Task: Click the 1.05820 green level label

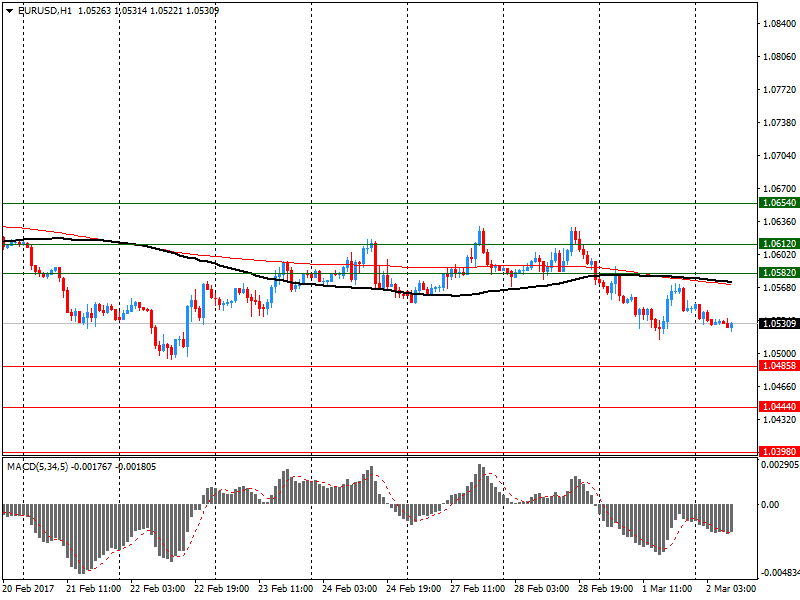Action: [x=779, y=273]
